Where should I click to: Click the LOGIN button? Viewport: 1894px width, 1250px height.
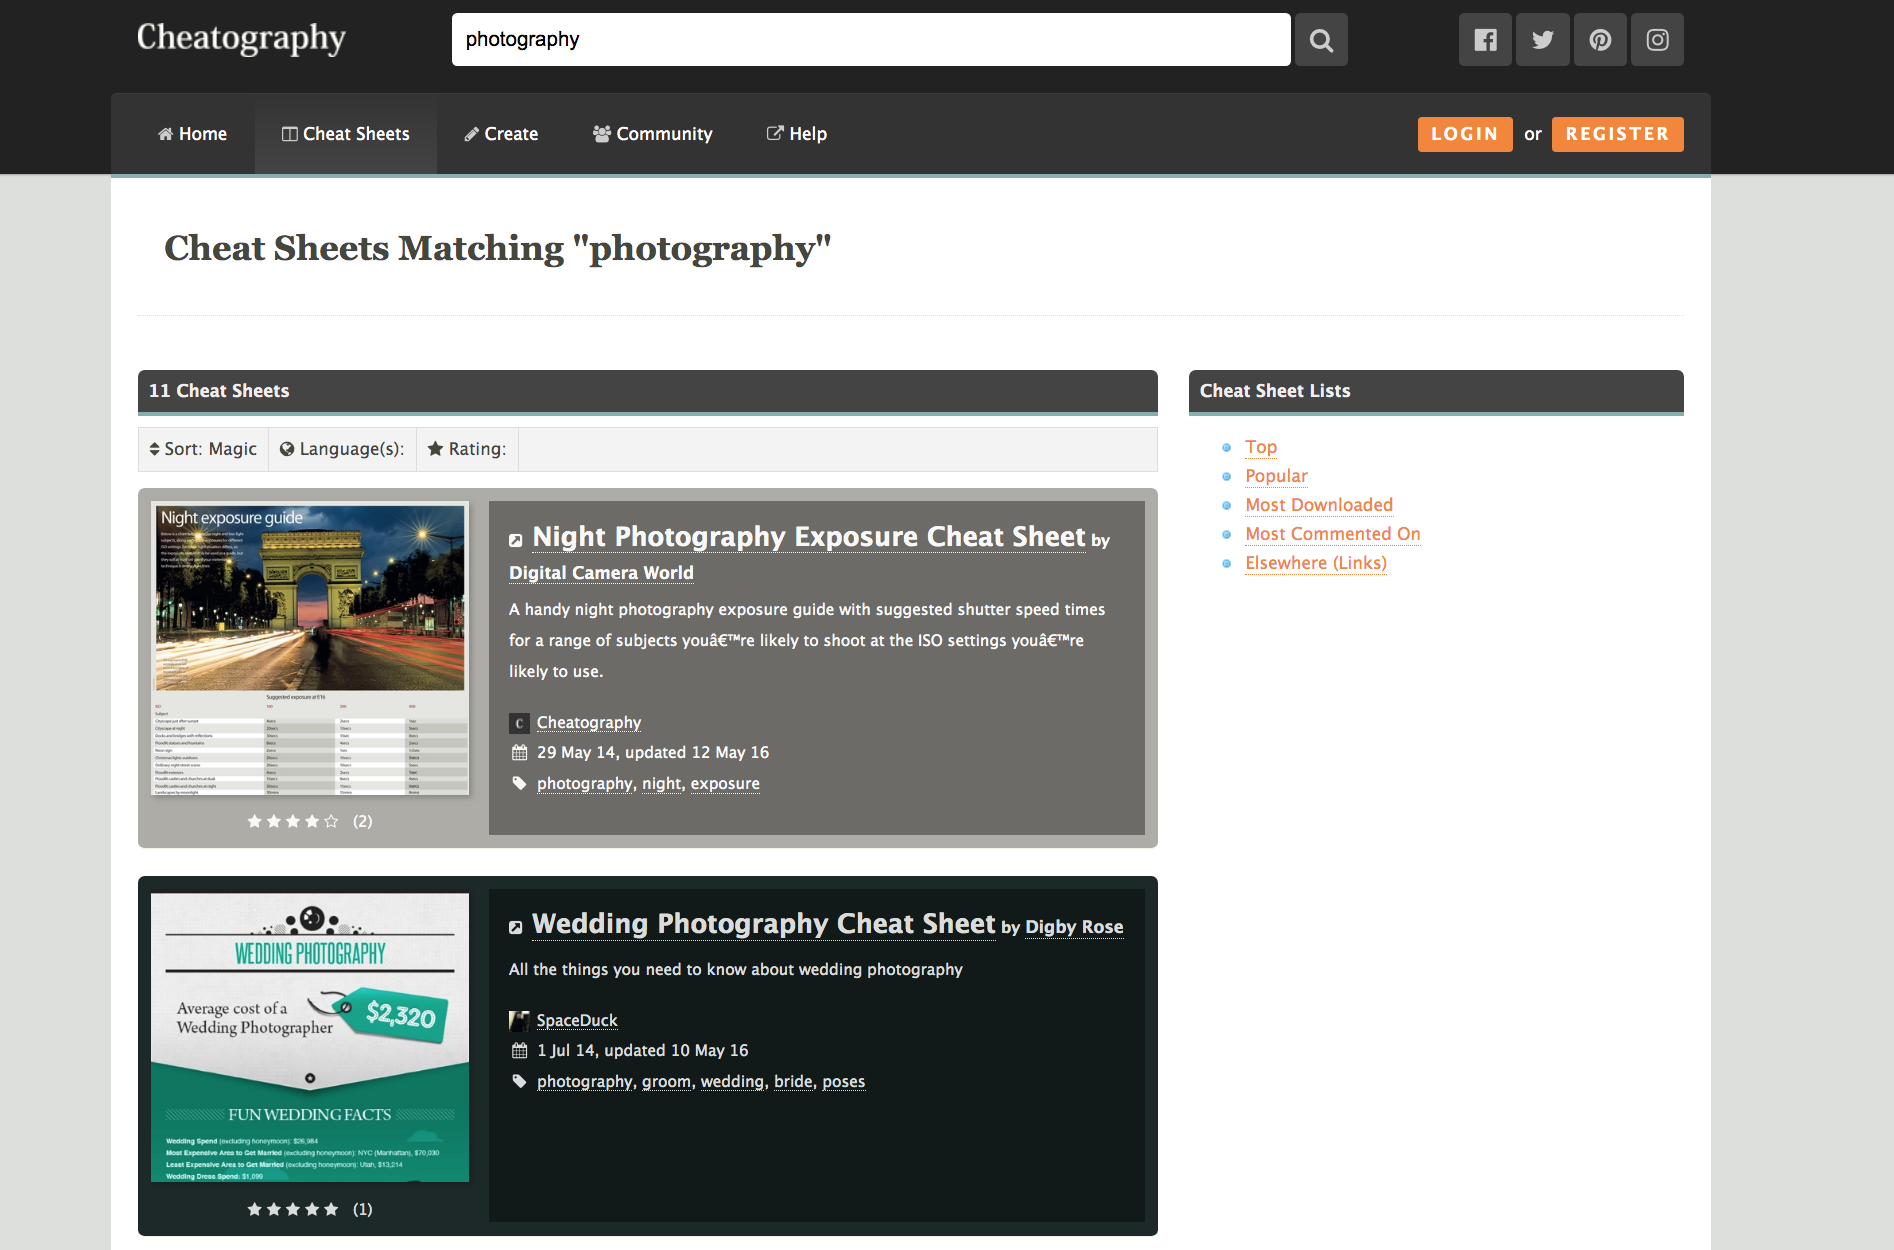1465,134
